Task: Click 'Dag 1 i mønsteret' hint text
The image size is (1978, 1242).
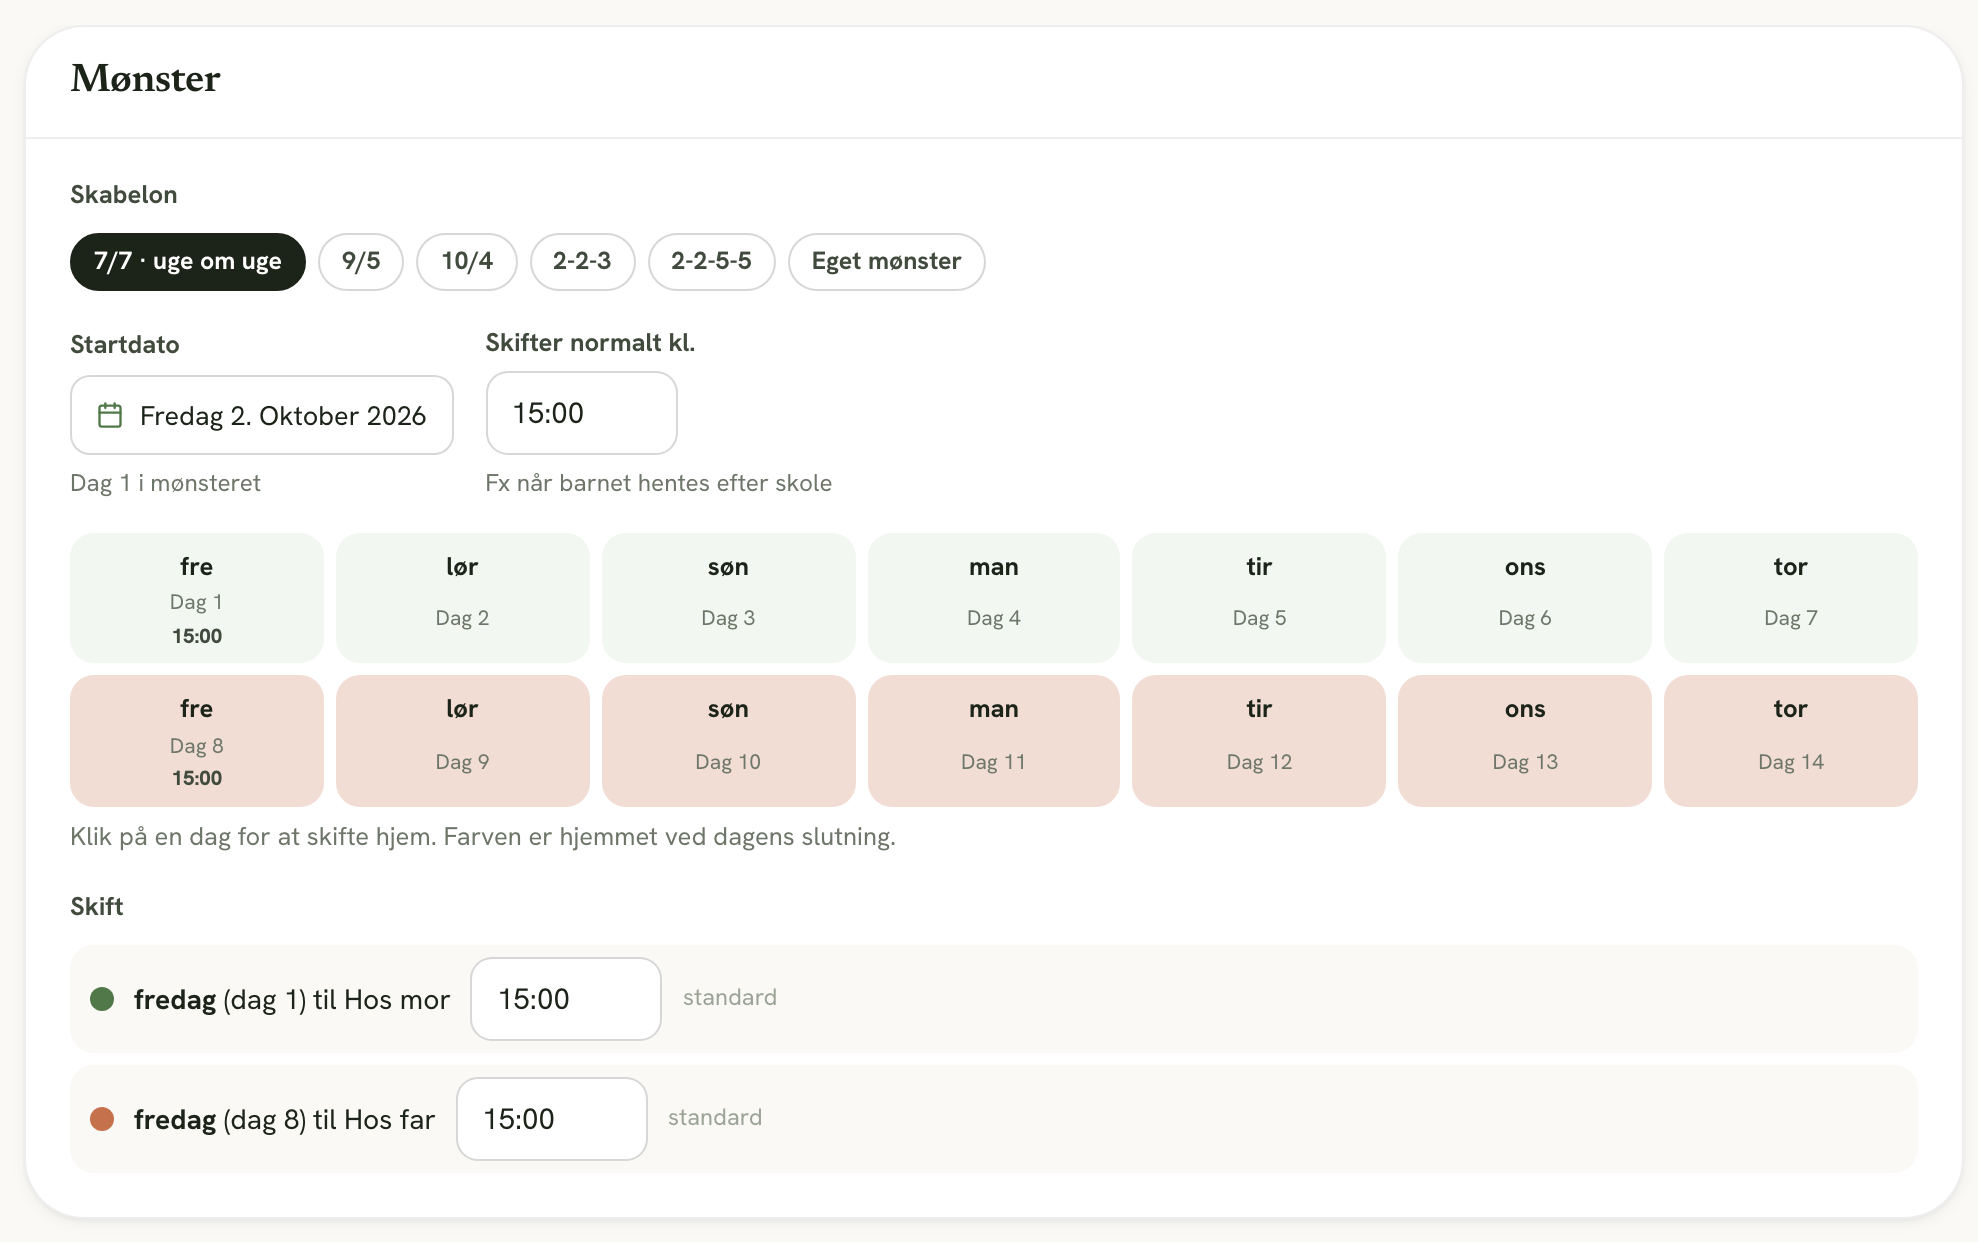Action: click(165, 483)
